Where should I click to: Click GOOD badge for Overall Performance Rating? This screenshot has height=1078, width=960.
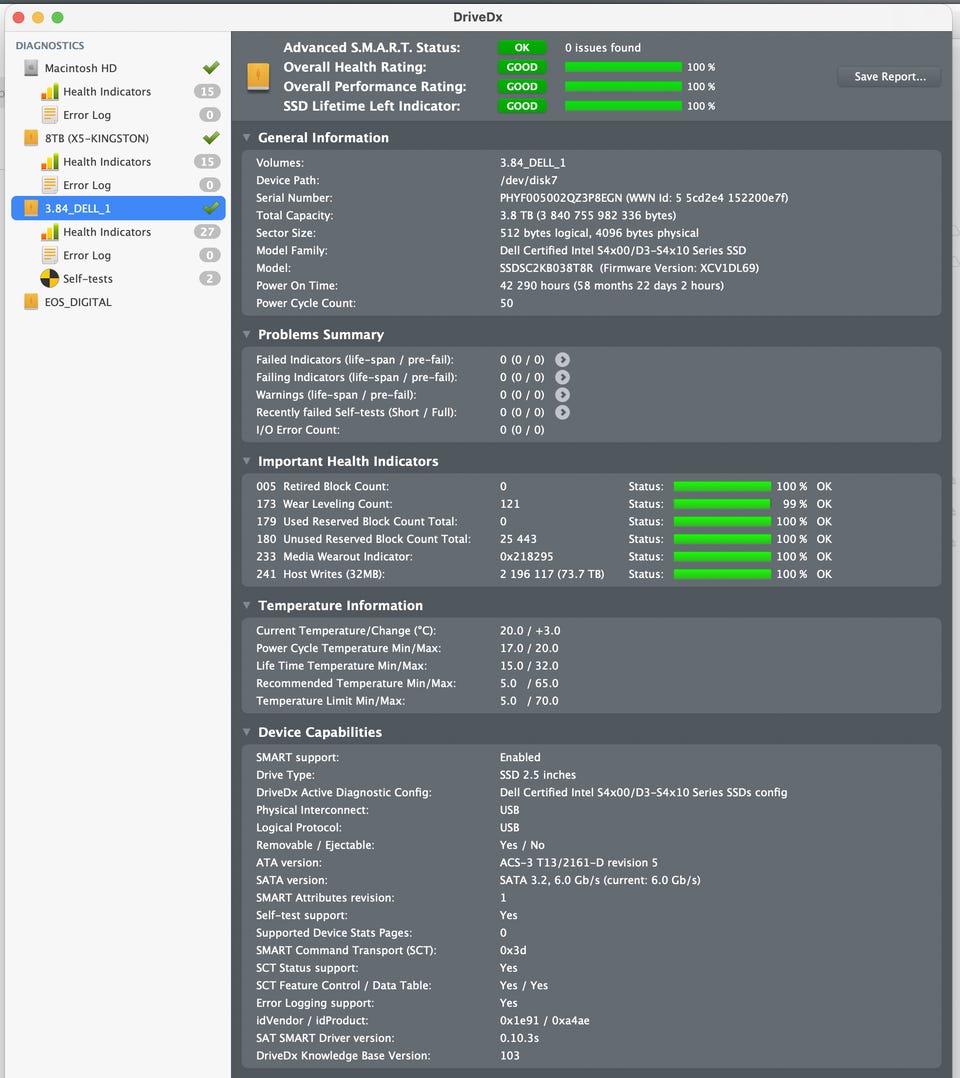(522, 87)
